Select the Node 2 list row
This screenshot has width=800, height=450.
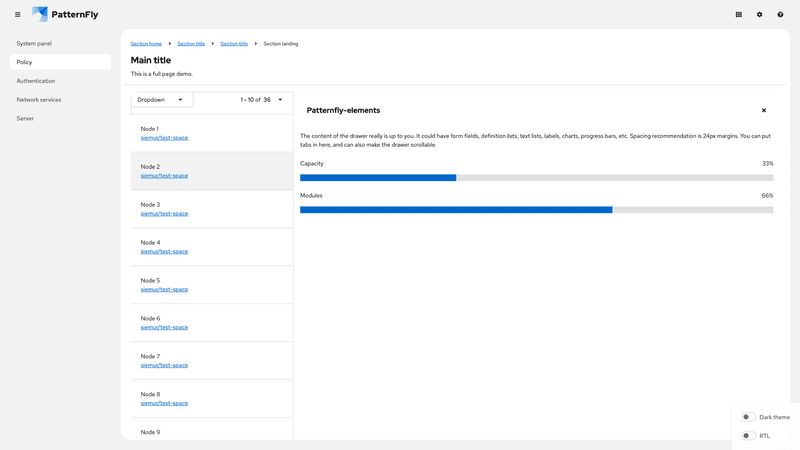point(212,171)
